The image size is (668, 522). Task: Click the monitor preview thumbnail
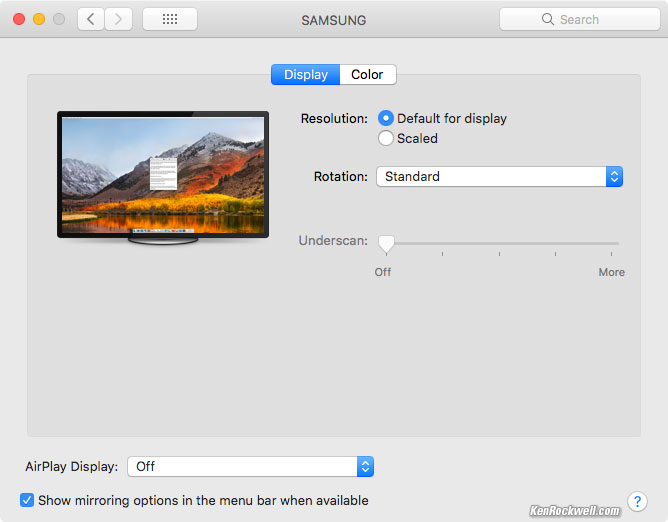tap(163, 173)
